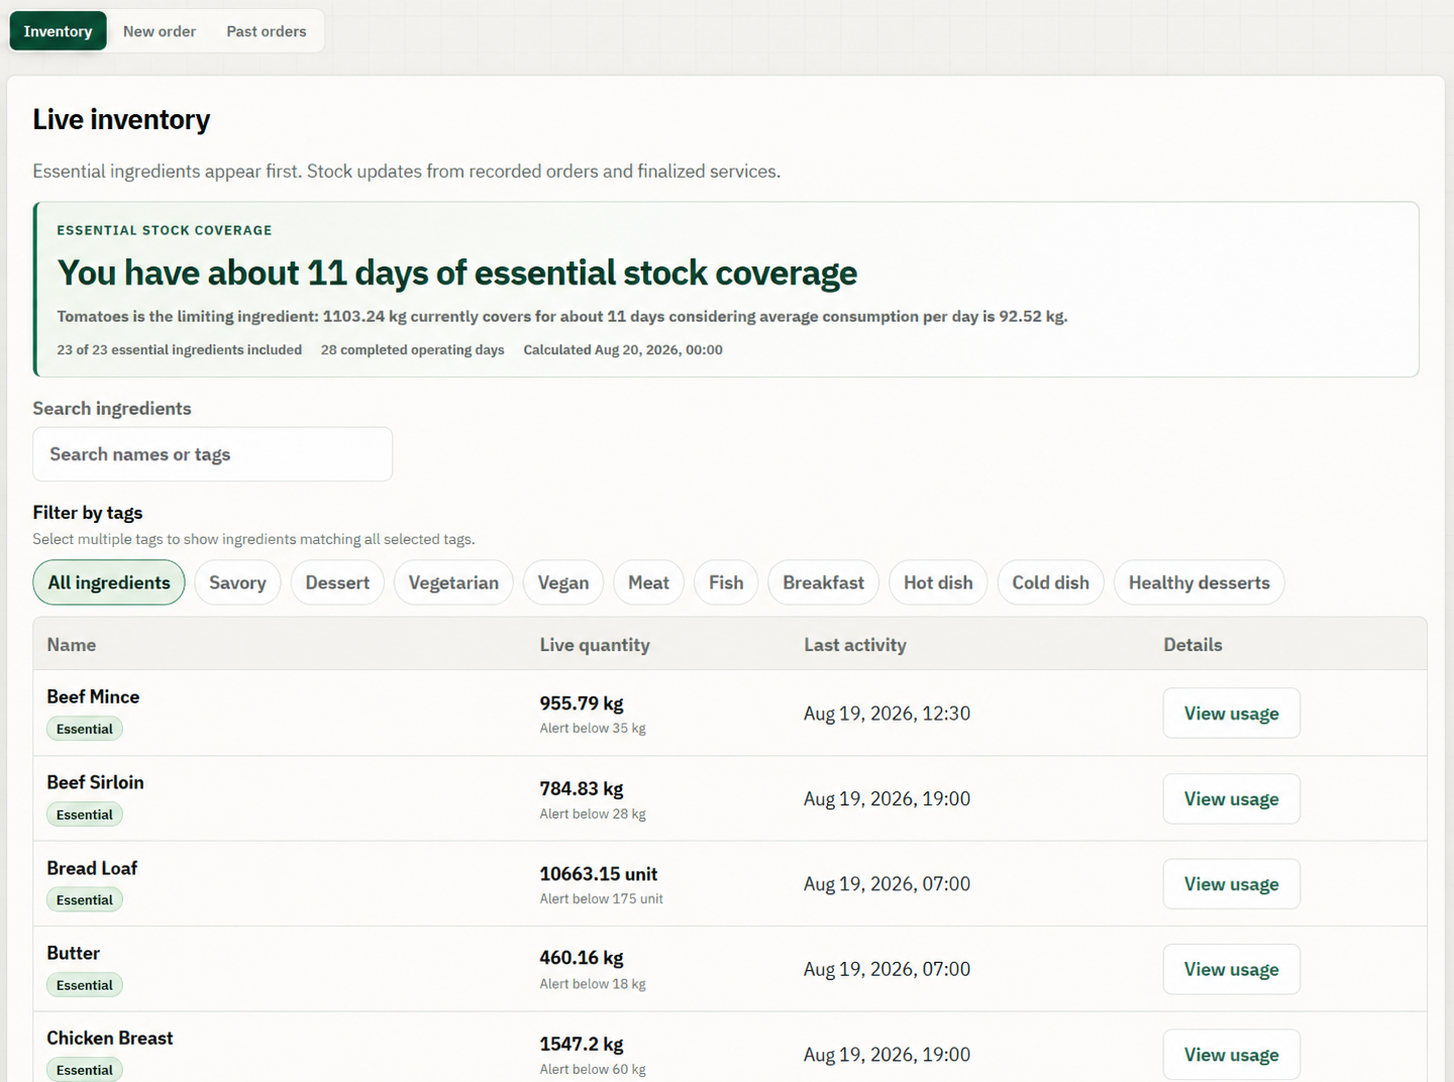Open the Past orders tab
Screen dimensions: 1454x1082
point(266,31)
